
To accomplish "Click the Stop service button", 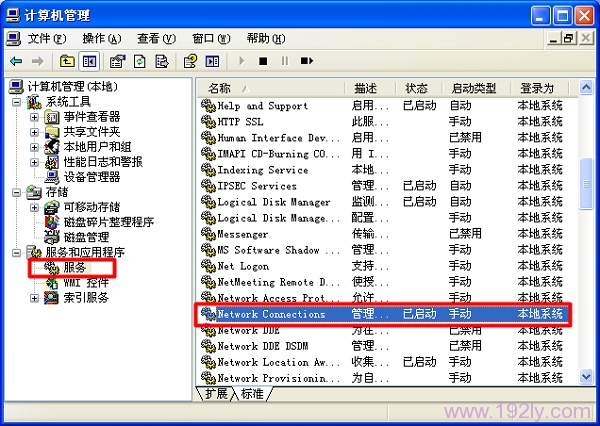I will click(263, 61).
